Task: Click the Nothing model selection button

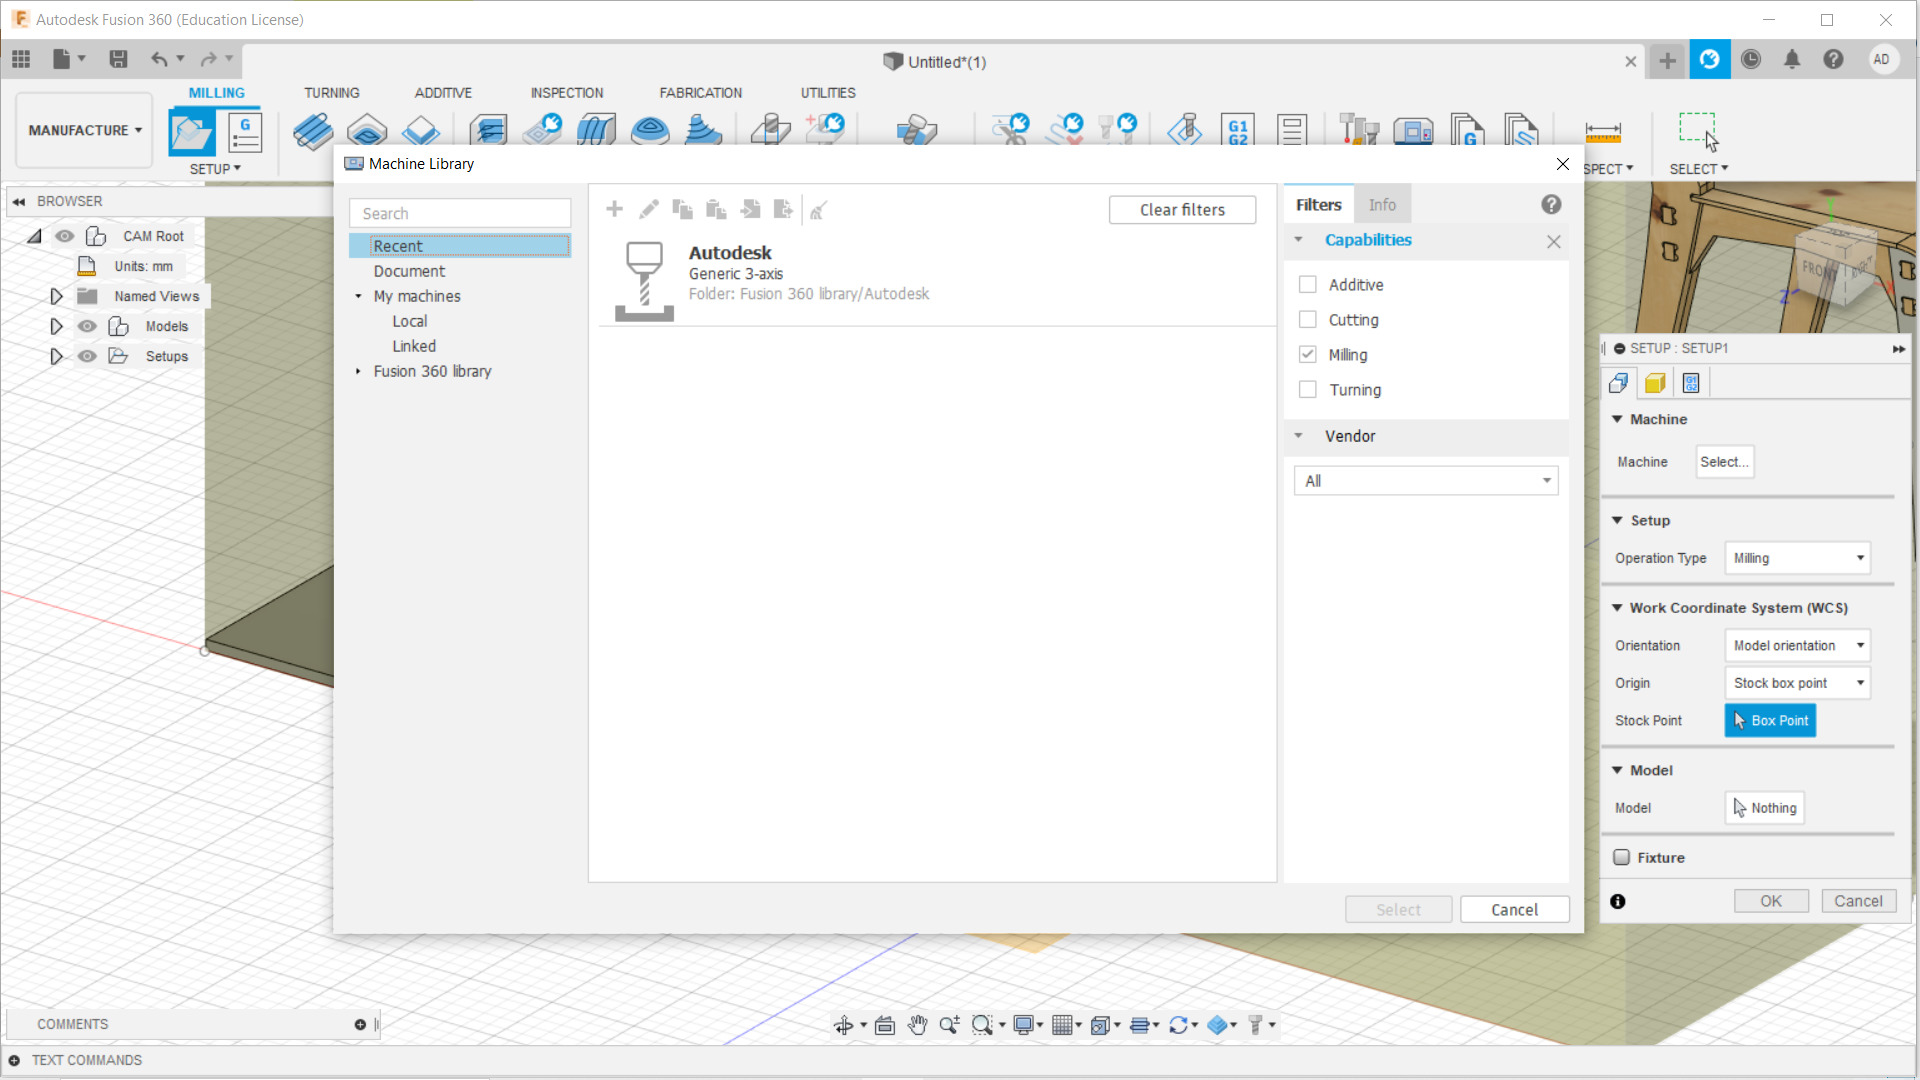Action: coord(1765,808)
